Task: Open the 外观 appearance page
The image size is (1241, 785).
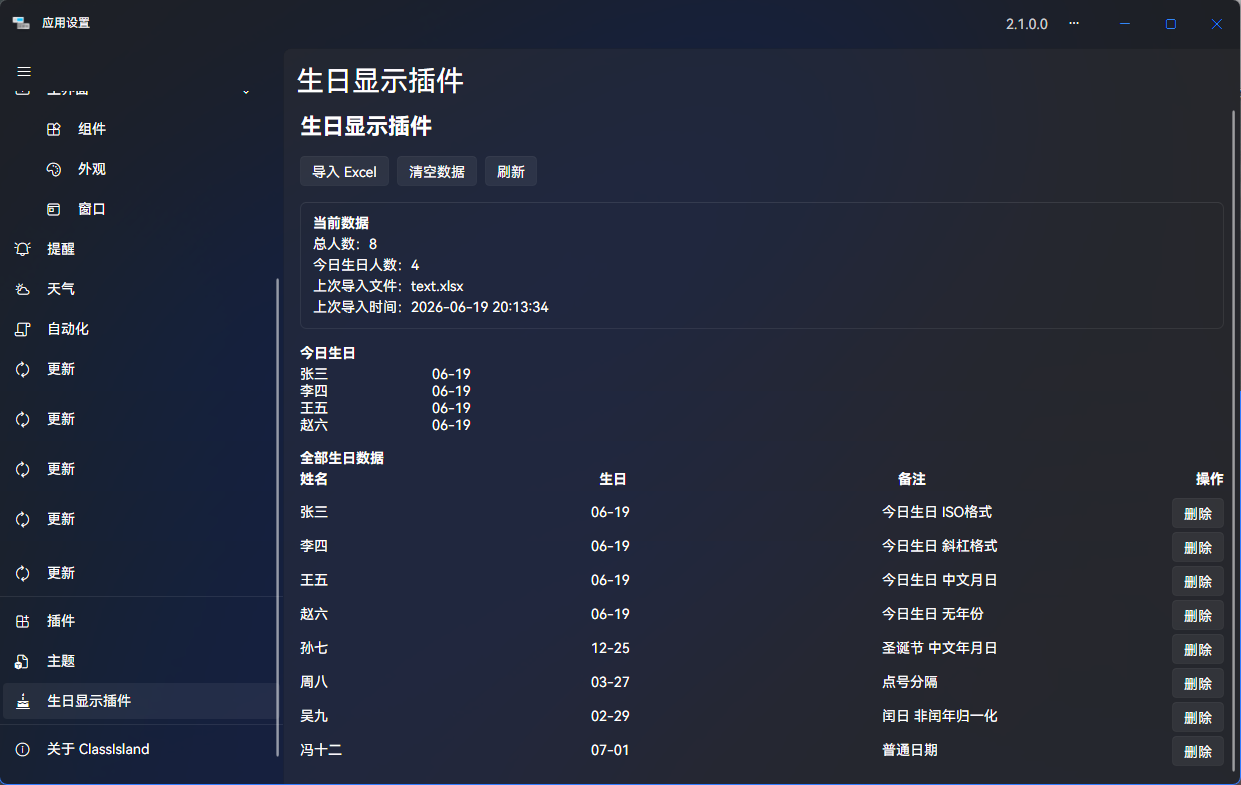Action: click(140, 169)
